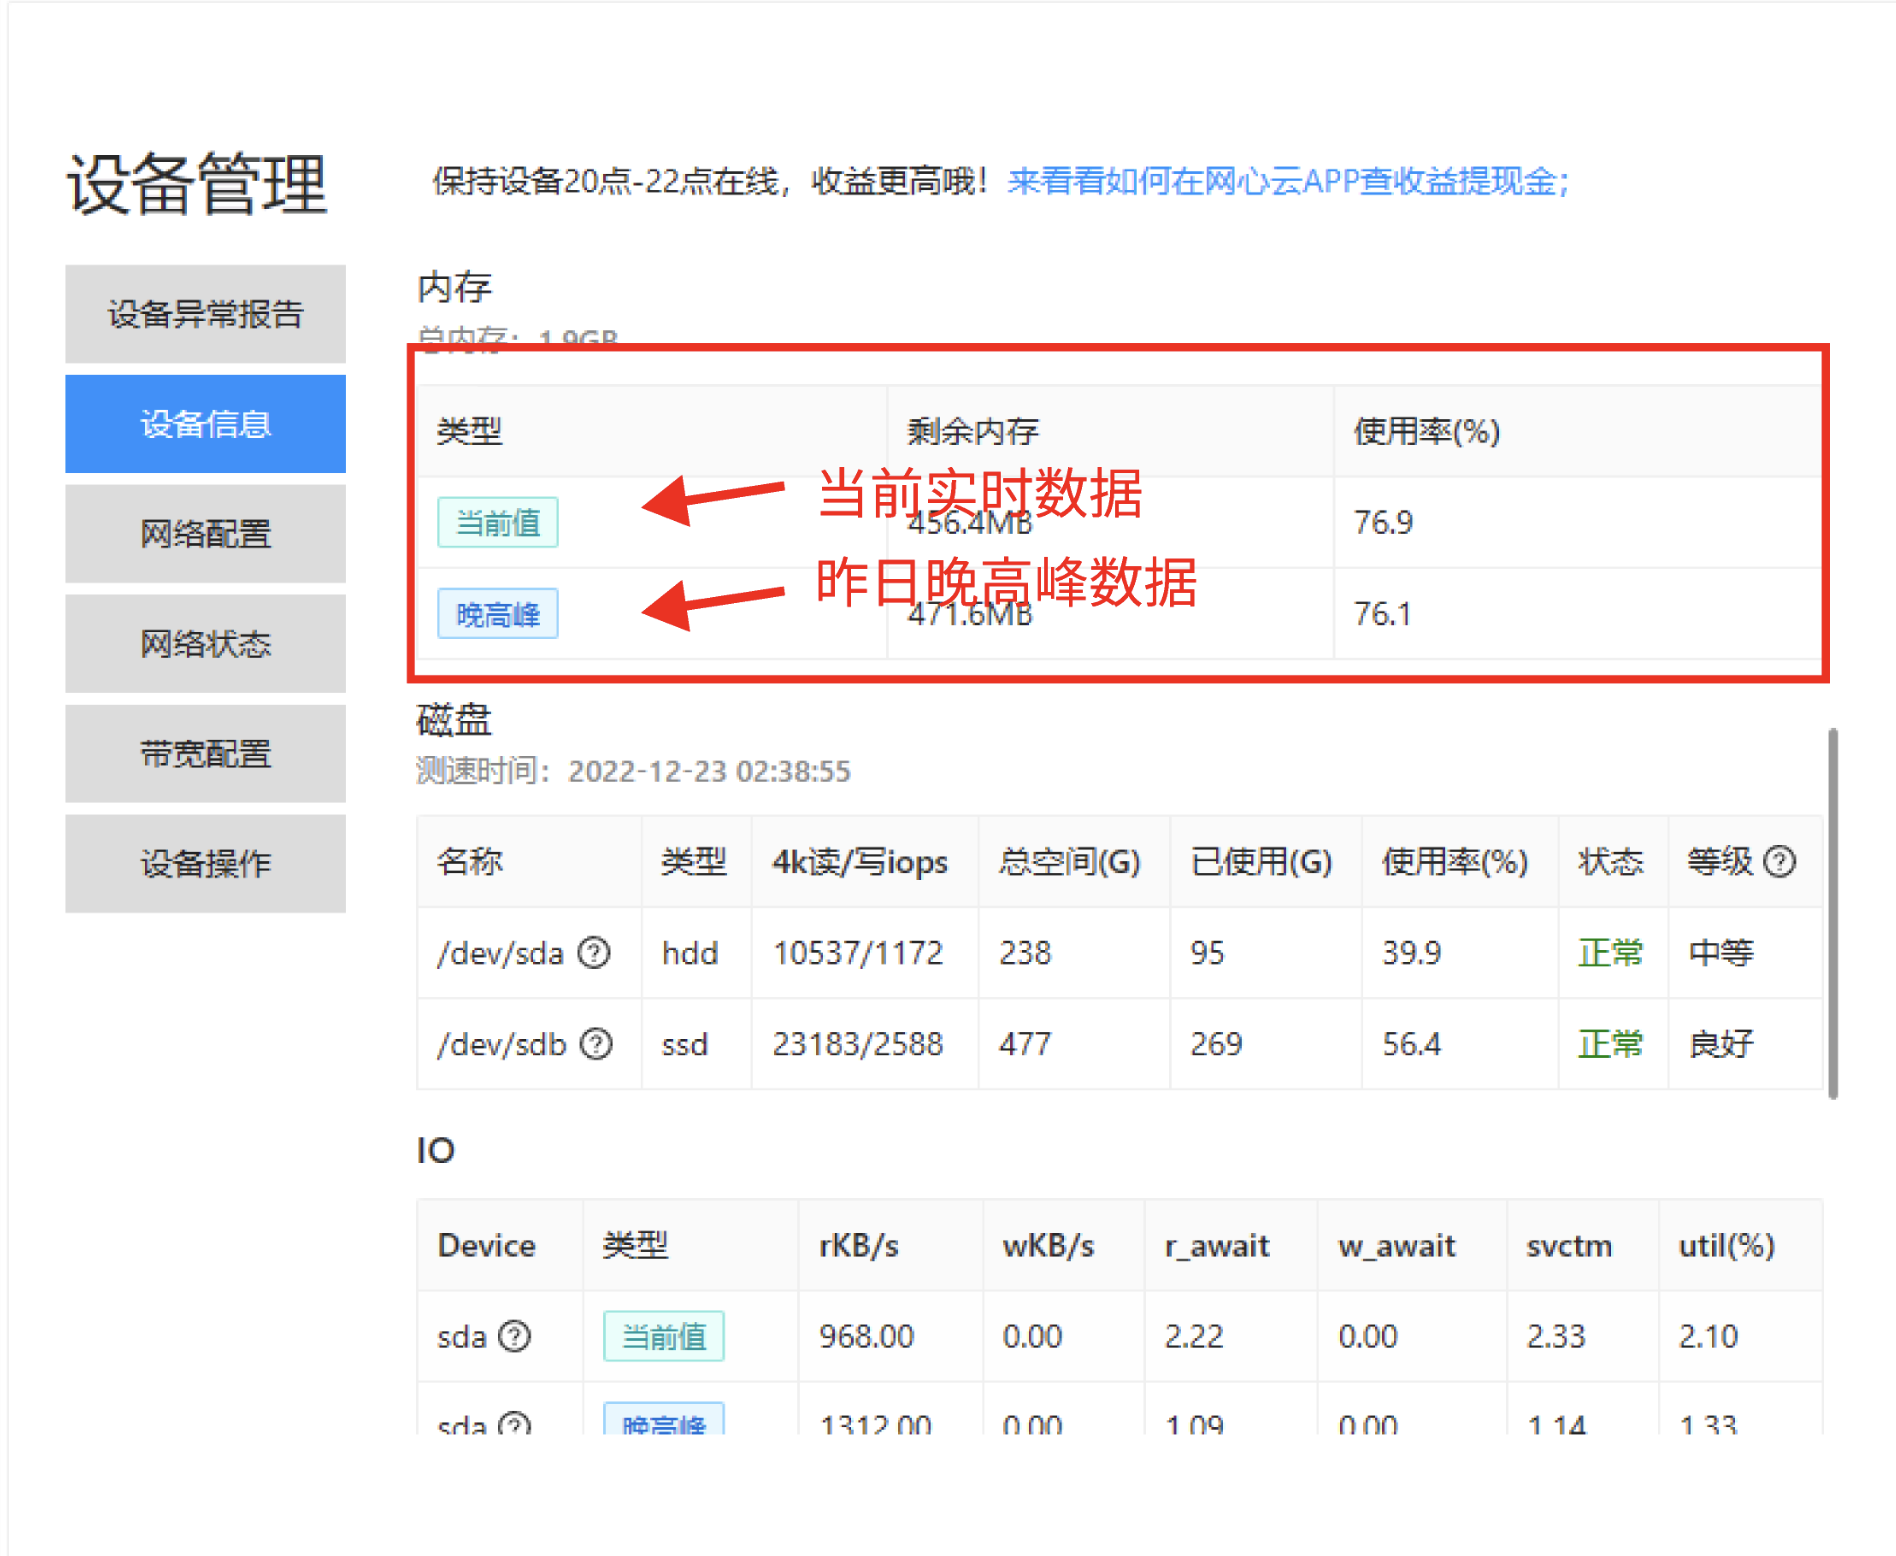Open link about 网心云APP查收益提现金
This screenshot has width=1896, height=1556.
tap(1288, 181)
